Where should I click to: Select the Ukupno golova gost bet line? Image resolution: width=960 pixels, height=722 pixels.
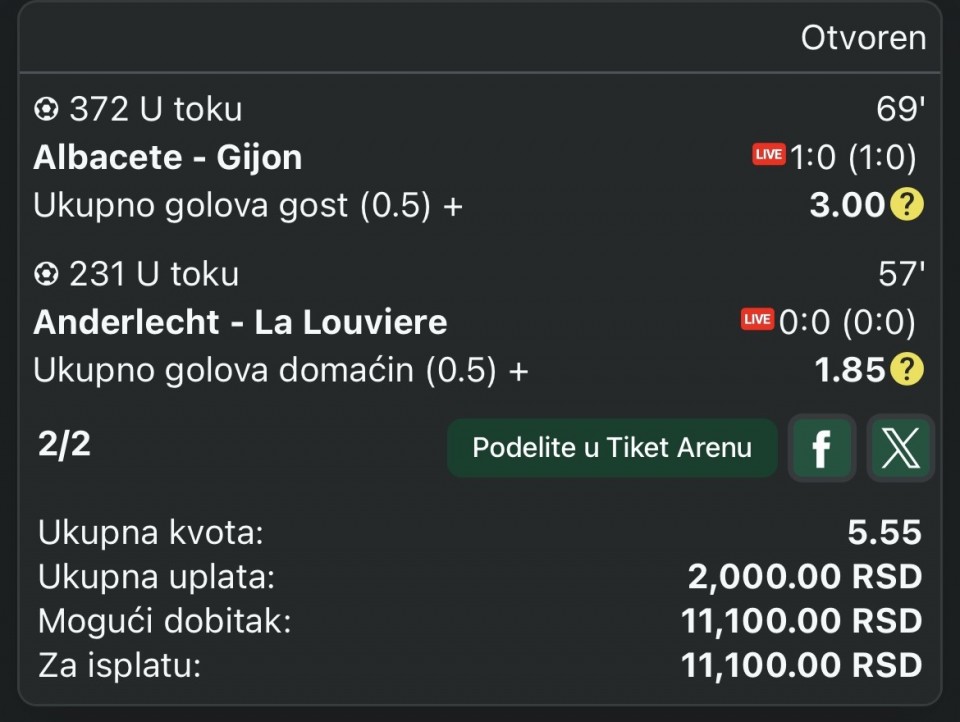coord(248,205)
